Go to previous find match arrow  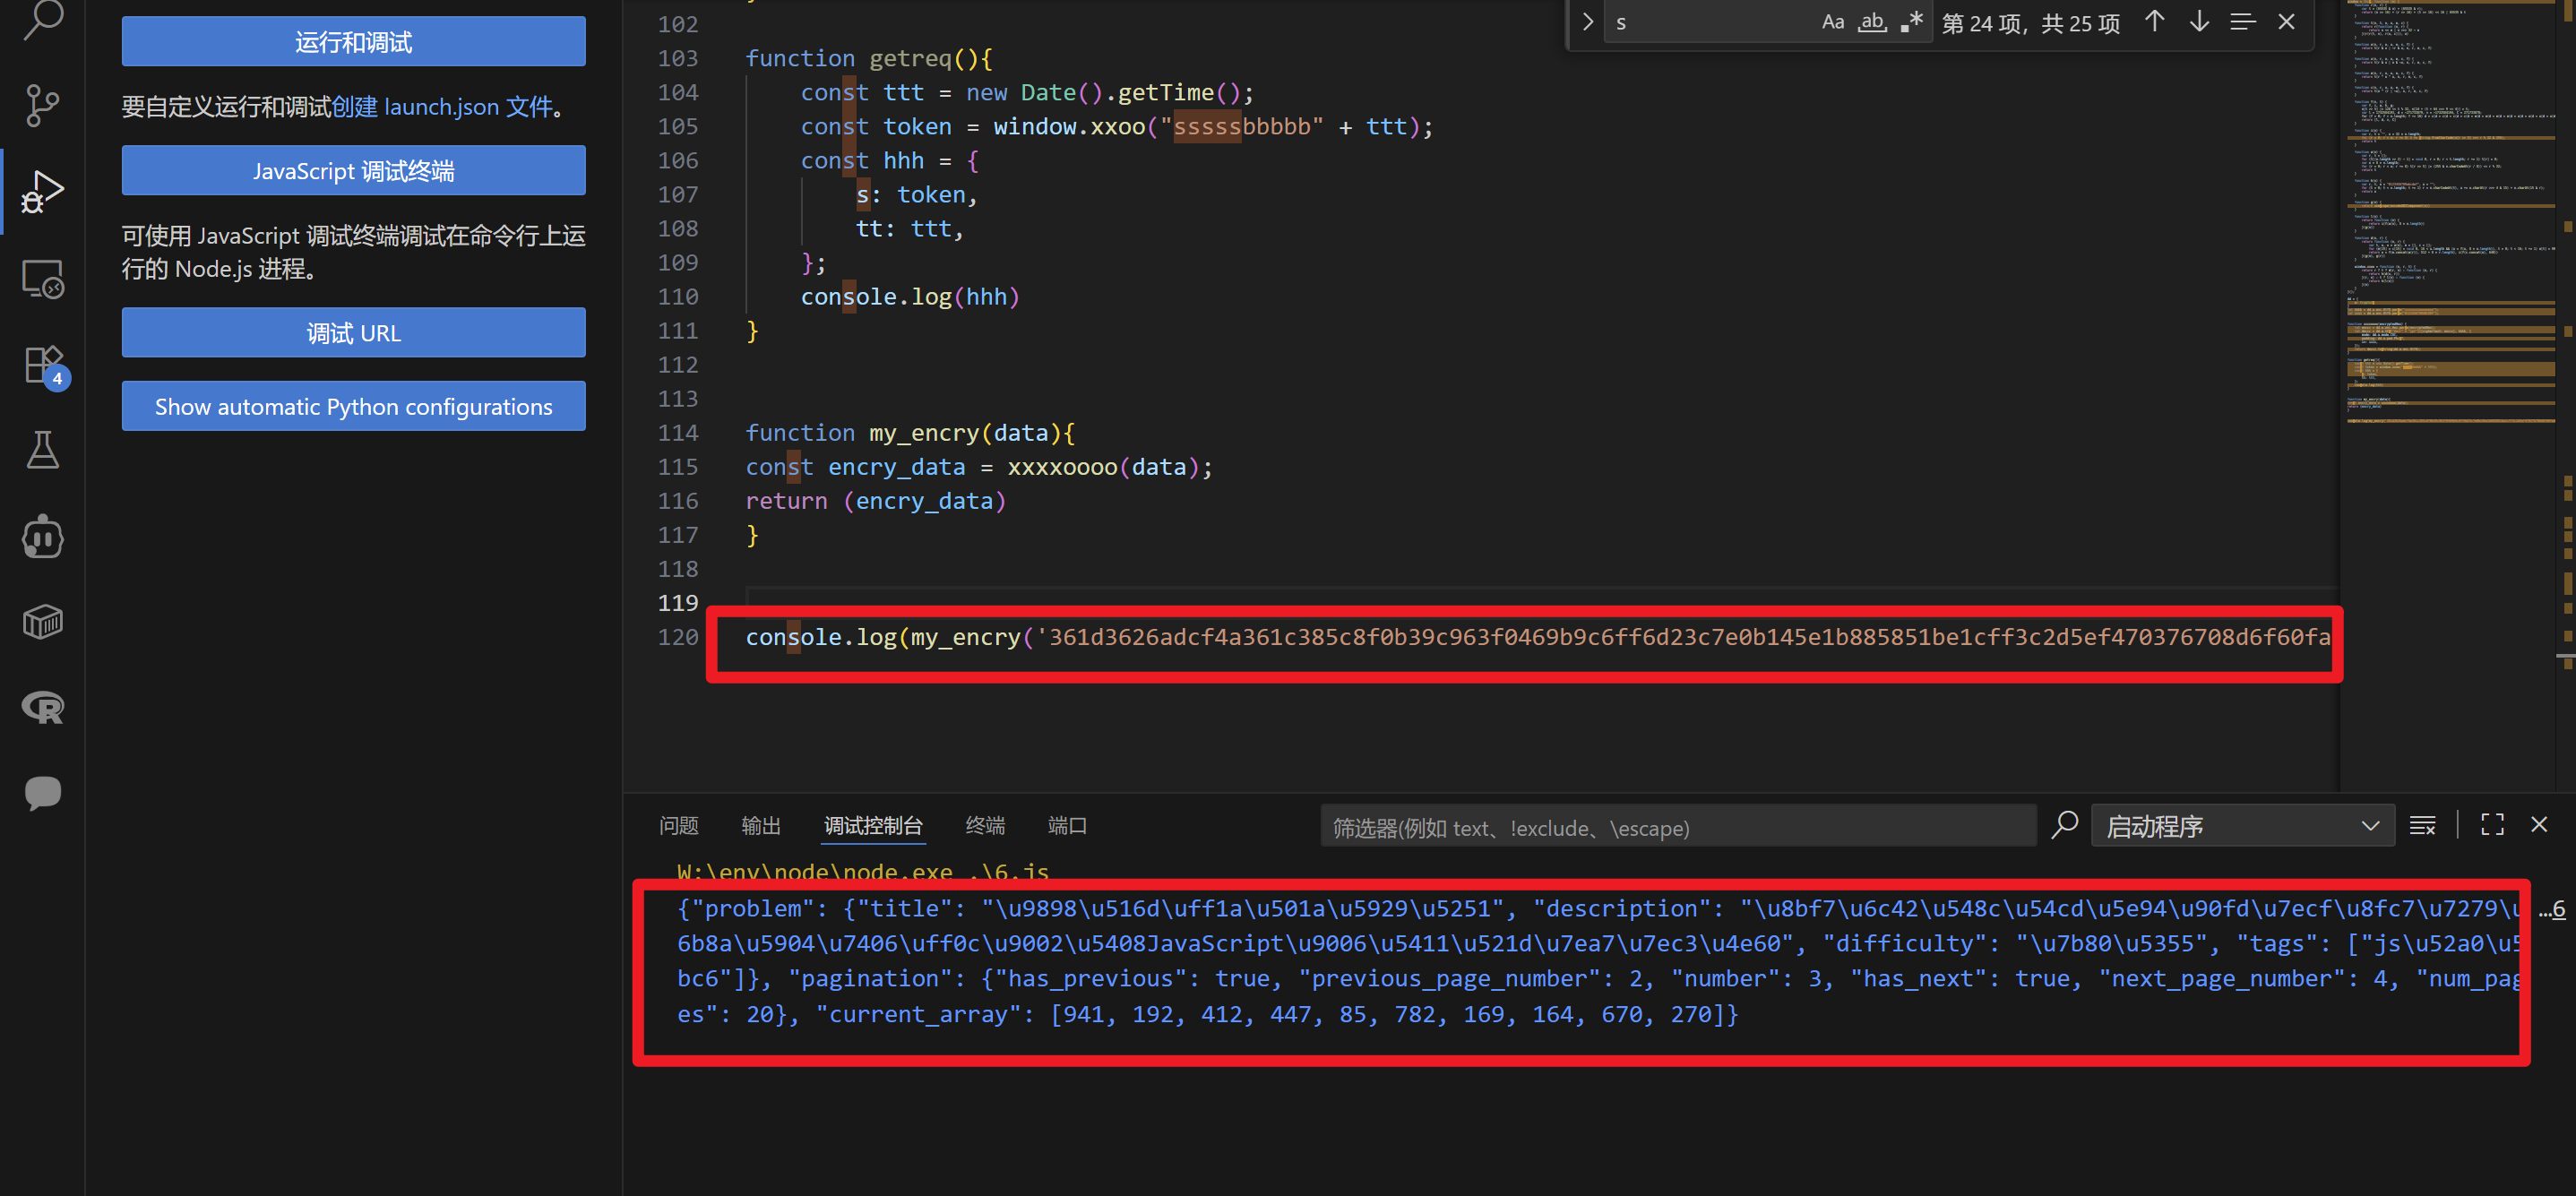(x=2154, y=22)
